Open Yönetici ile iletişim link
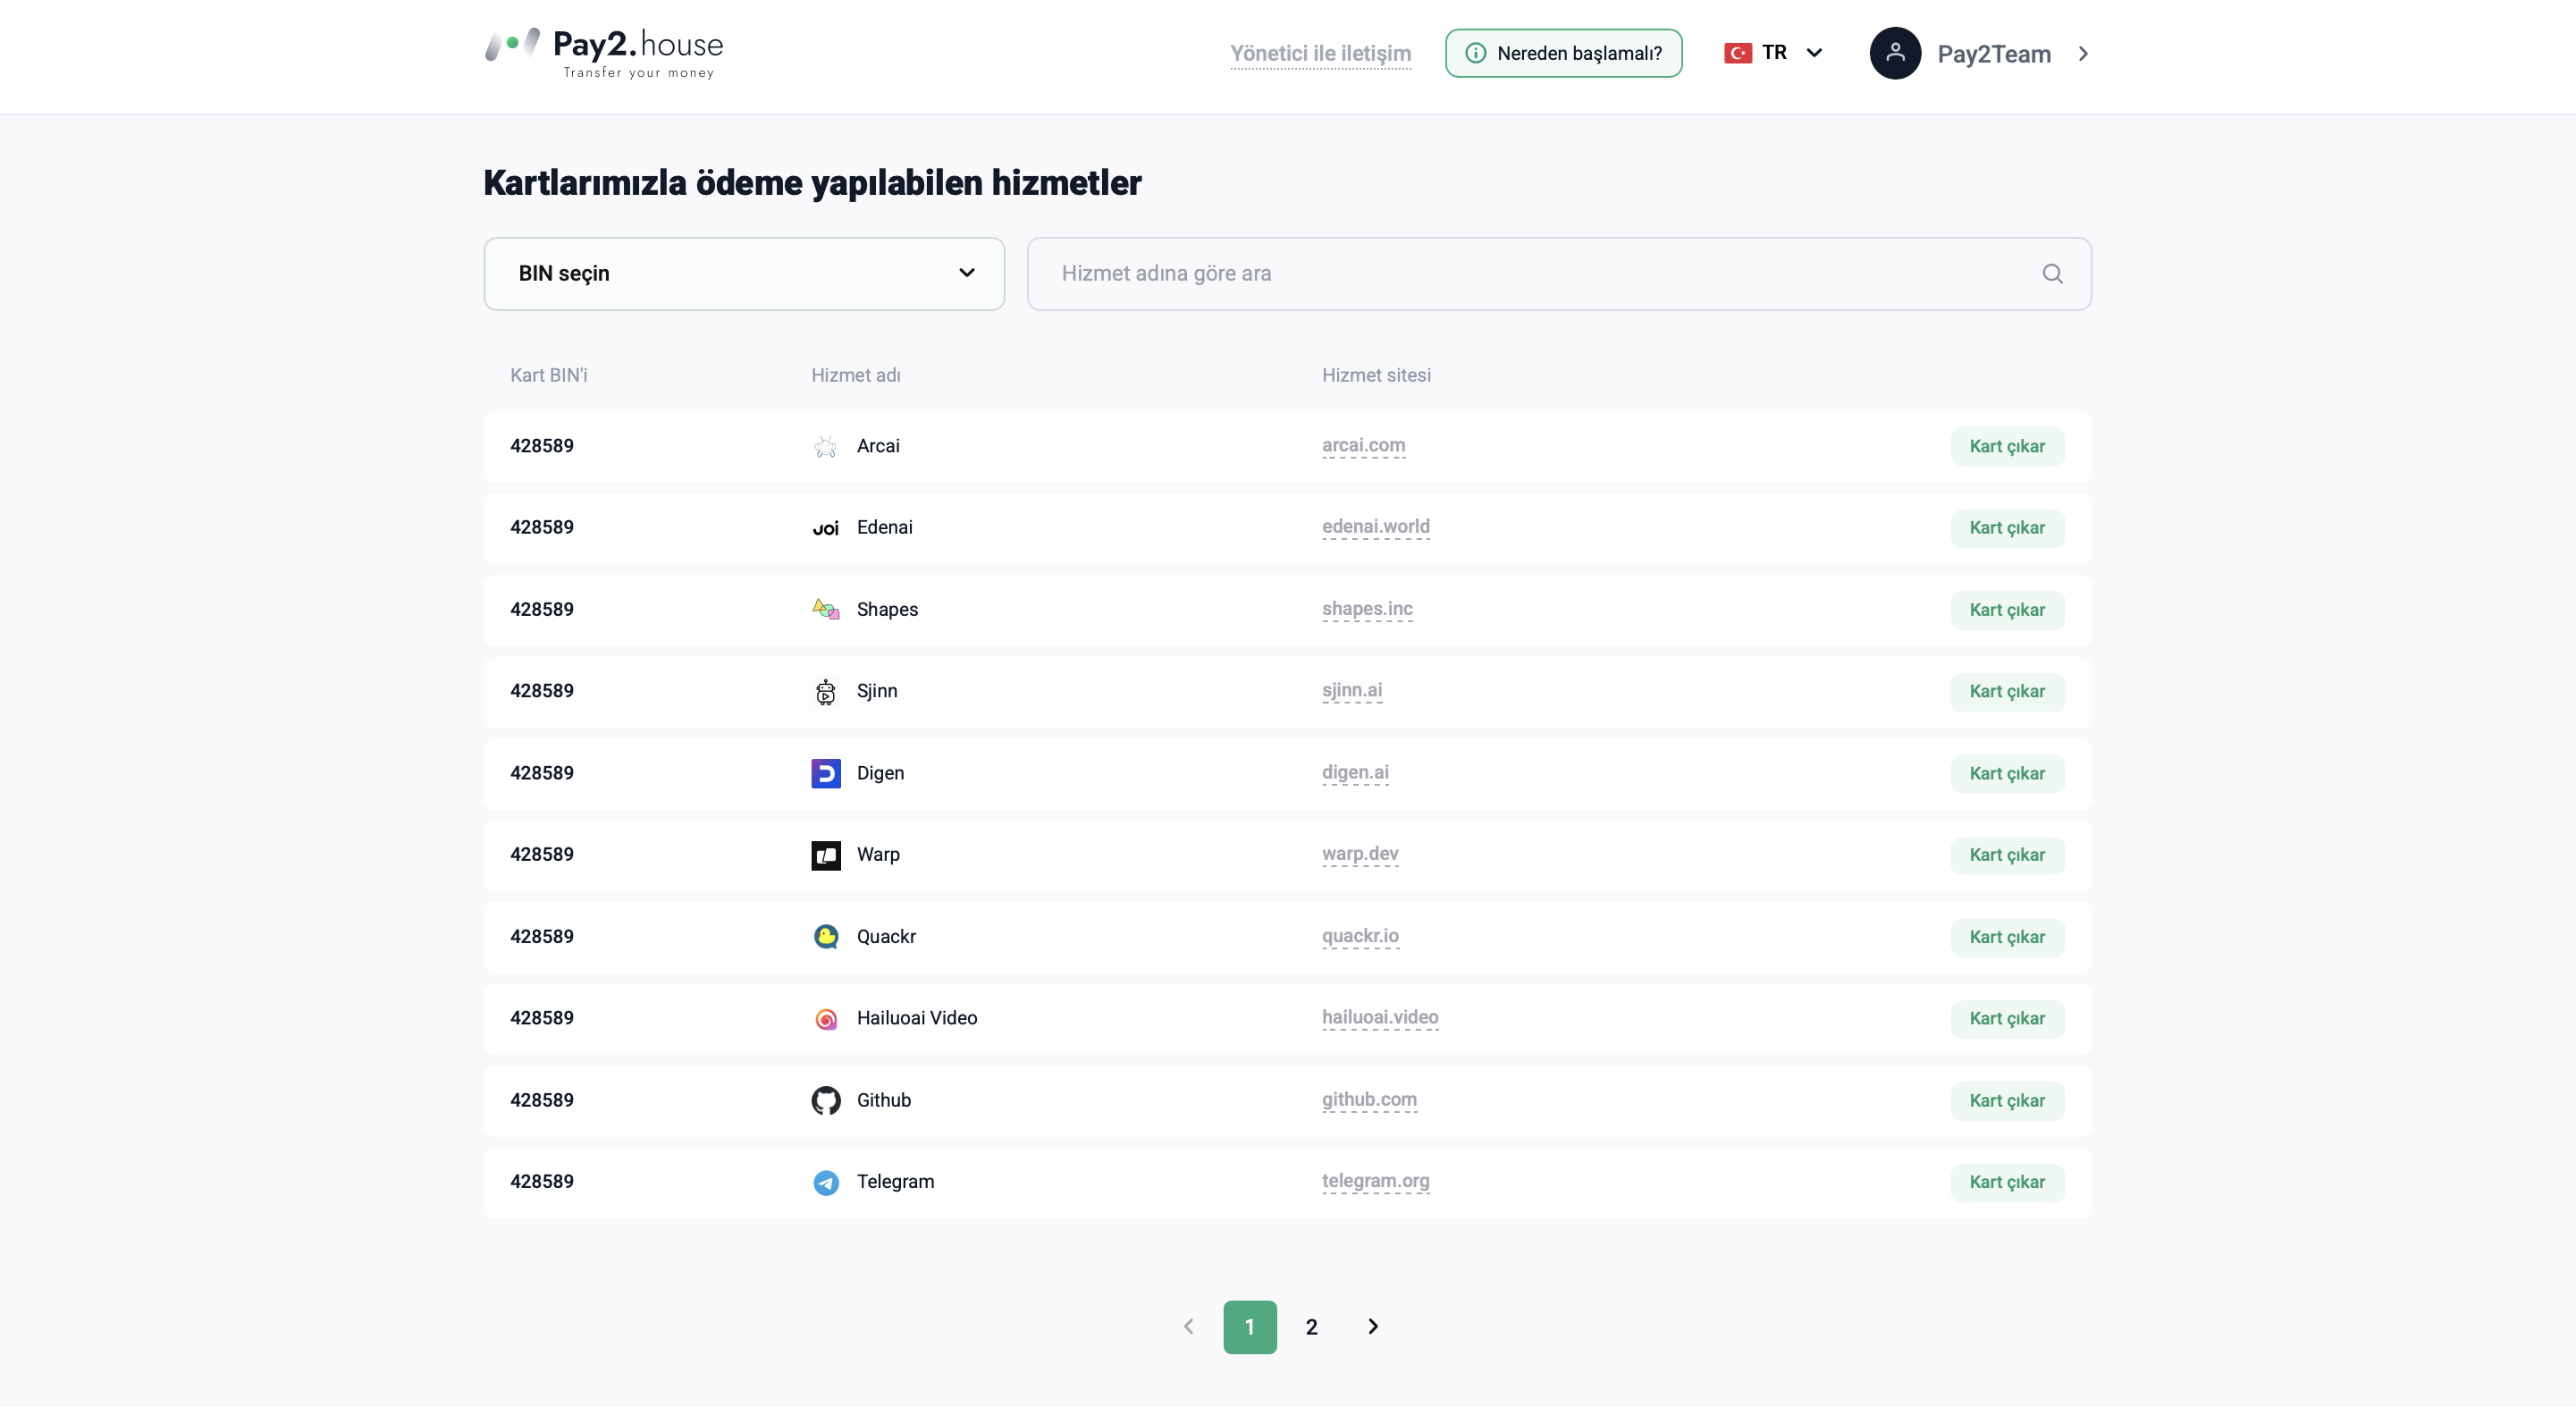 click(1320, 54)
